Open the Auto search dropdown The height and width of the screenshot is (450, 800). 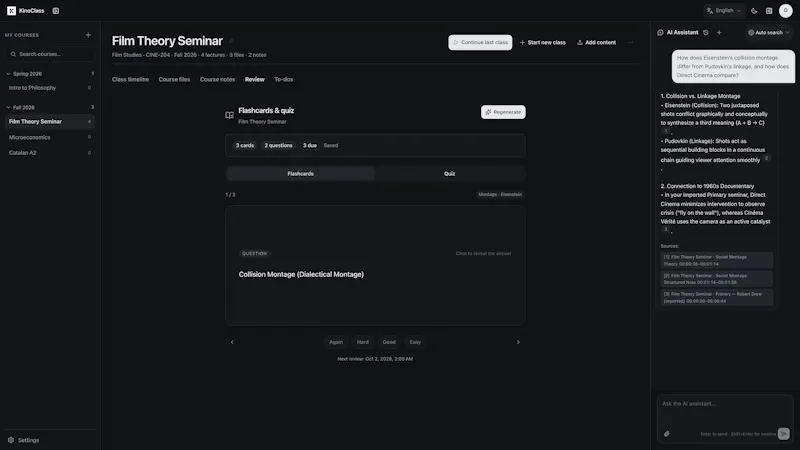point(768,32)
